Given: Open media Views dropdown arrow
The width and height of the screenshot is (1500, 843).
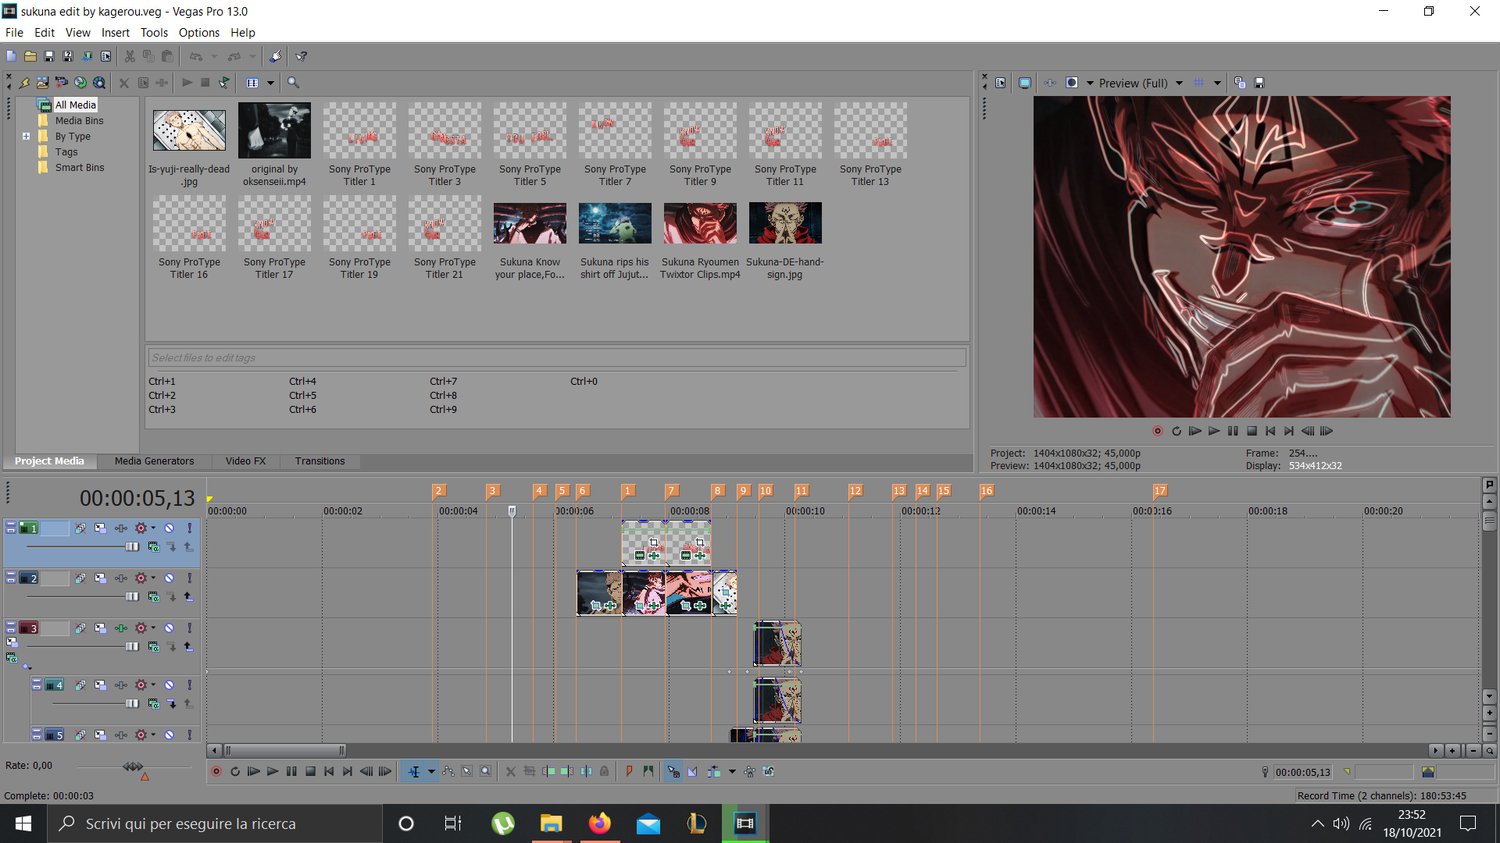Looking at the screenshot, I should coord(270,83).
